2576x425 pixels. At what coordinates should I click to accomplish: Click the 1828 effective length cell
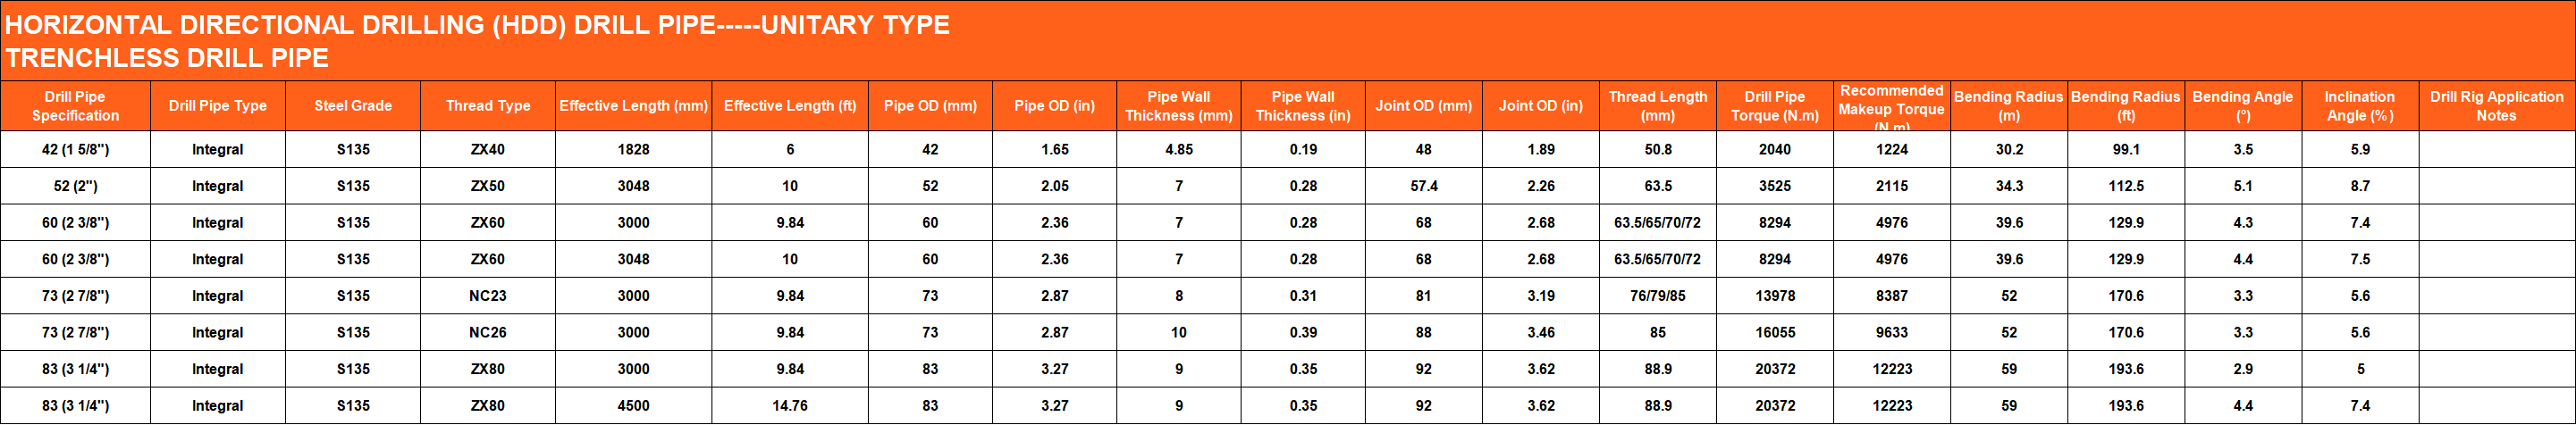(633, 150)
